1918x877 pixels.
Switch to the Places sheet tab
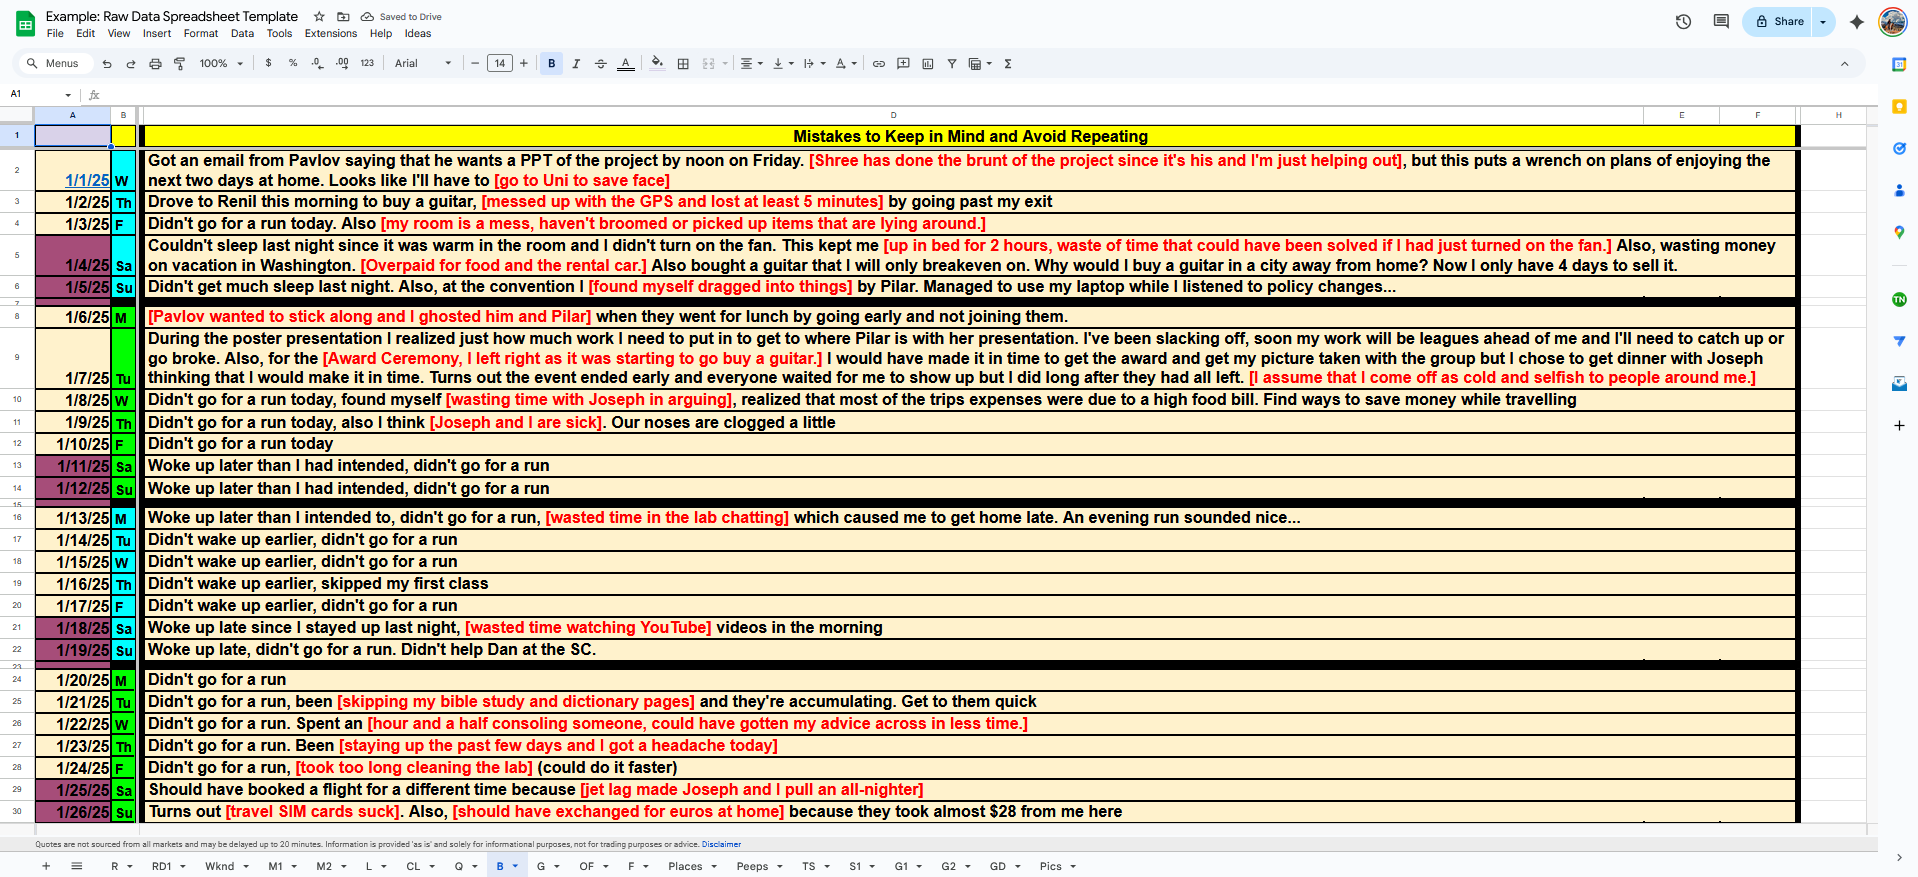point(685,867)
